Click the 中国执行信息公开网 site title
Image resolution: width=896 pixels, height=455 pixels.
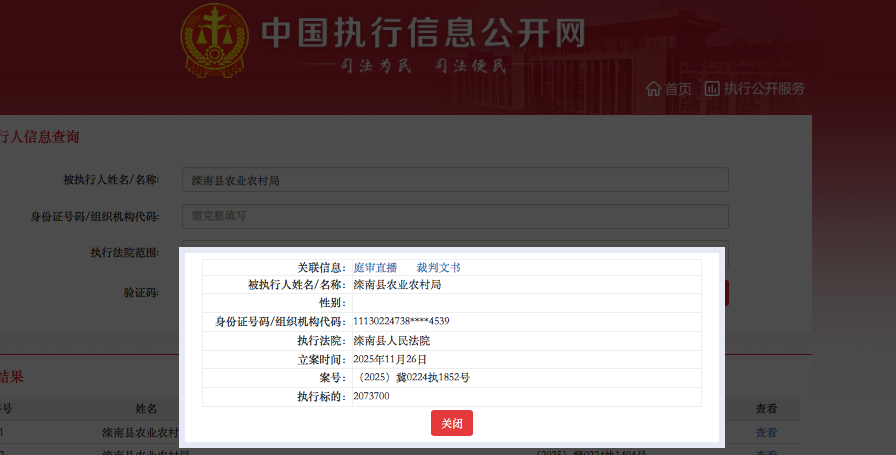coord(422,33)
